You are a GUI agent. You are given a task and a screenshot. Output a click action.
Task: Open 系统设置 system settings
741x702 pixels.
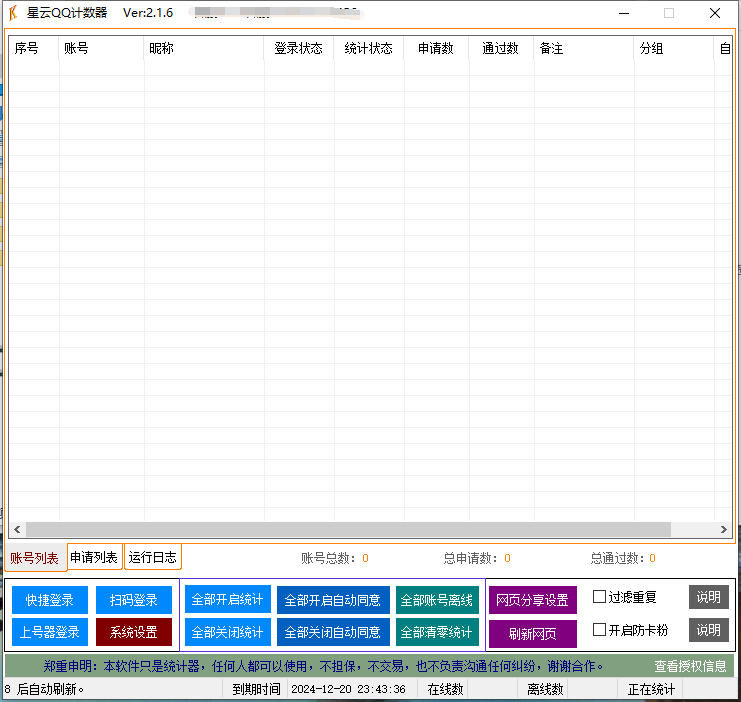pos(134,632)
